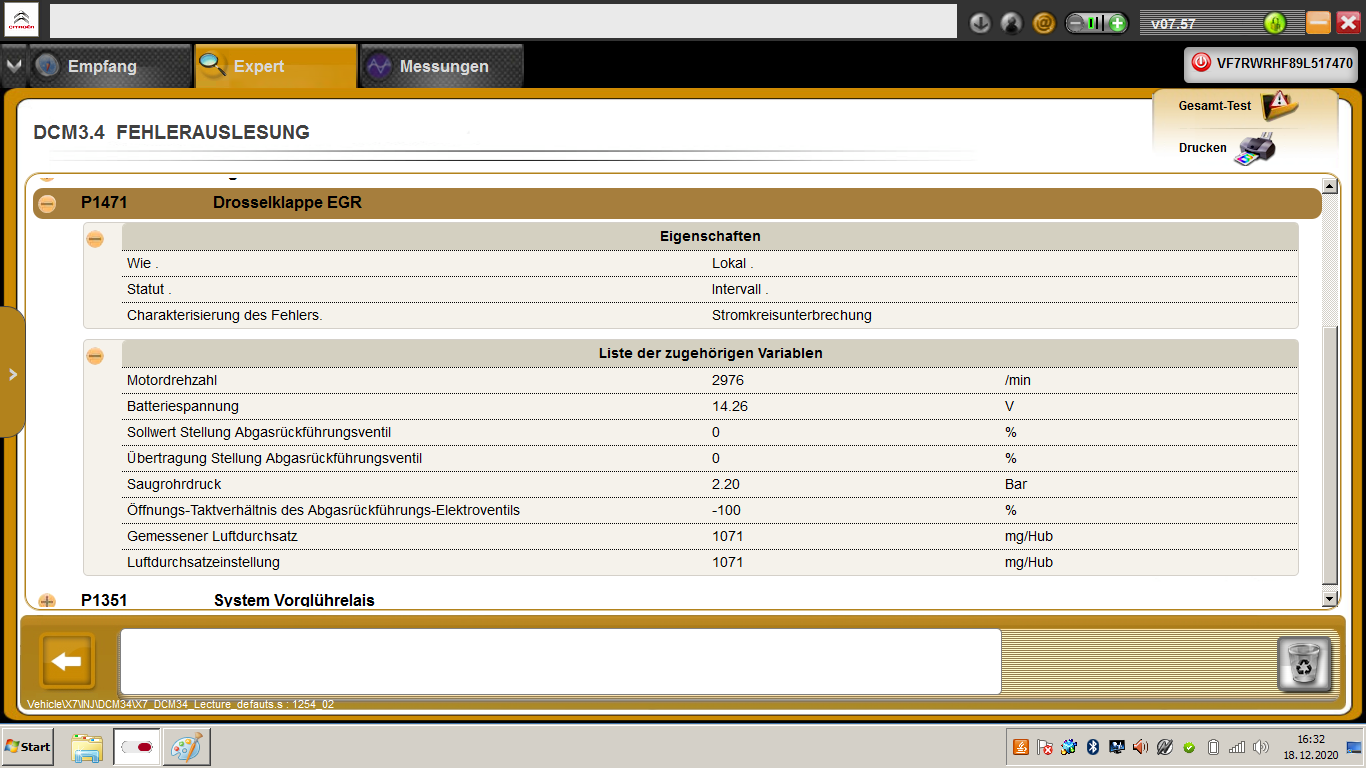
Task: Click the scrollbar down arrow
Action: [x=1329, y=598]
